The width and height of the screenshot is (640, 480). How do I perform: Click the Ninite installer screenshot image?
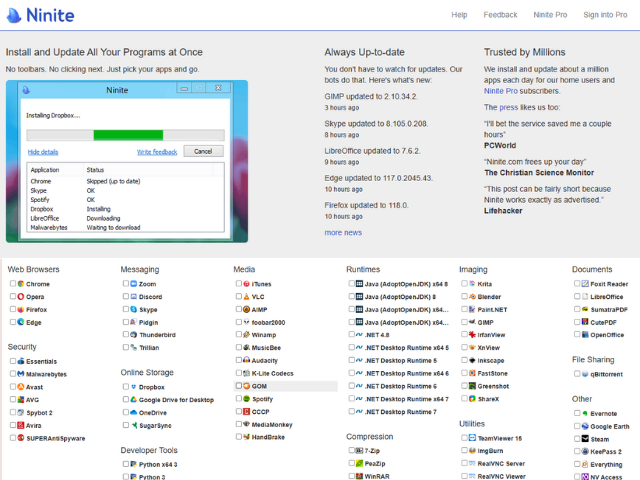click(x=127, y=162)
